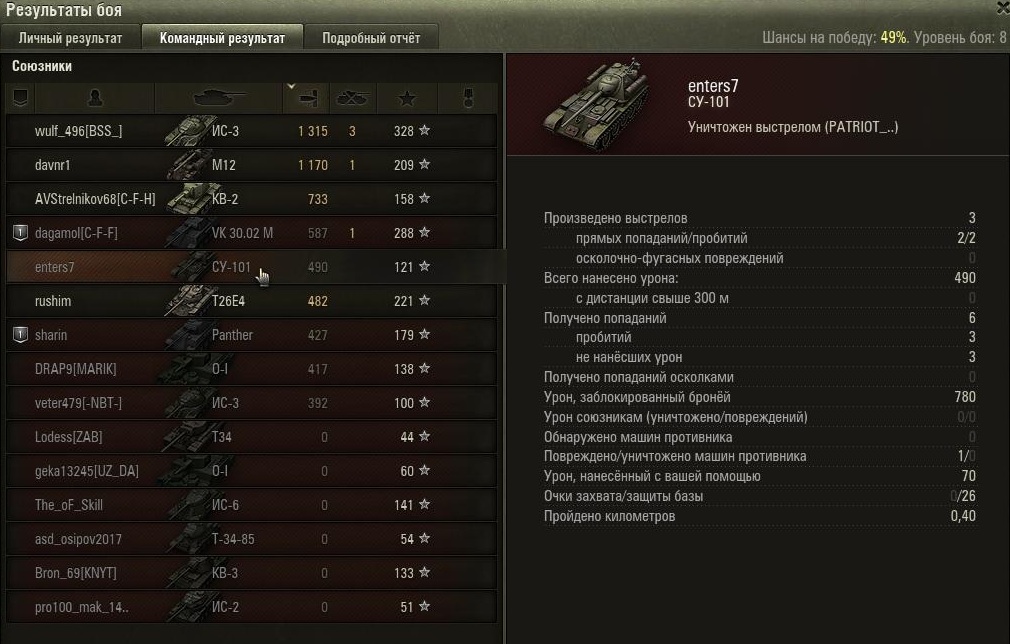
Task: Select the Командный результат tab
Action: 222,38
